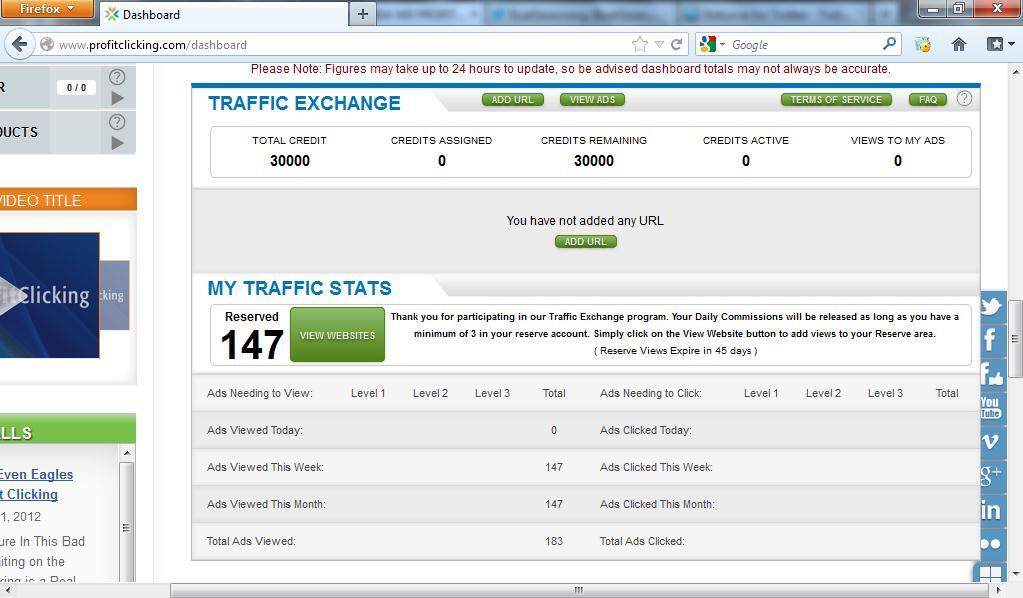Open the TERMS OF SERVICE page

click(836, 100)
